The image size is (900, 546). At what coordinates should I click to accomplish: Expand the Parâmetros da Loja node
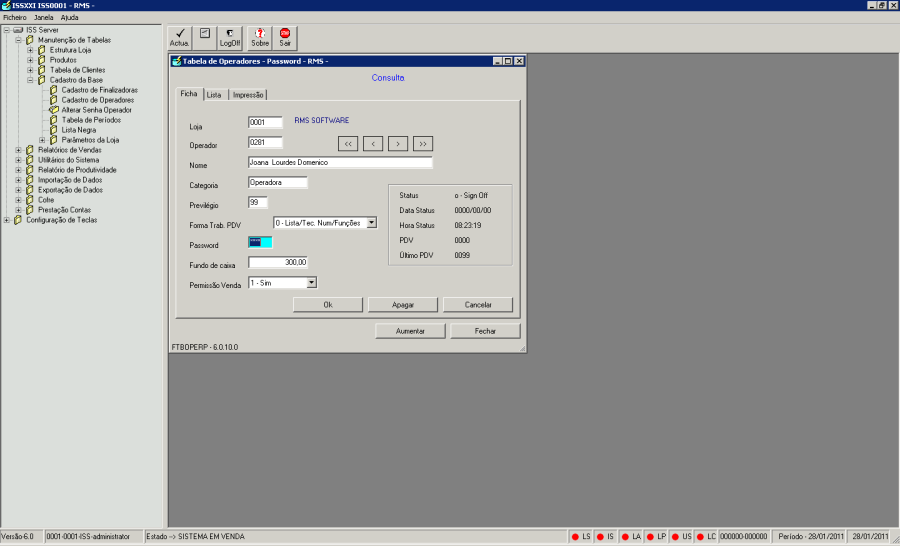click(42, 140)
